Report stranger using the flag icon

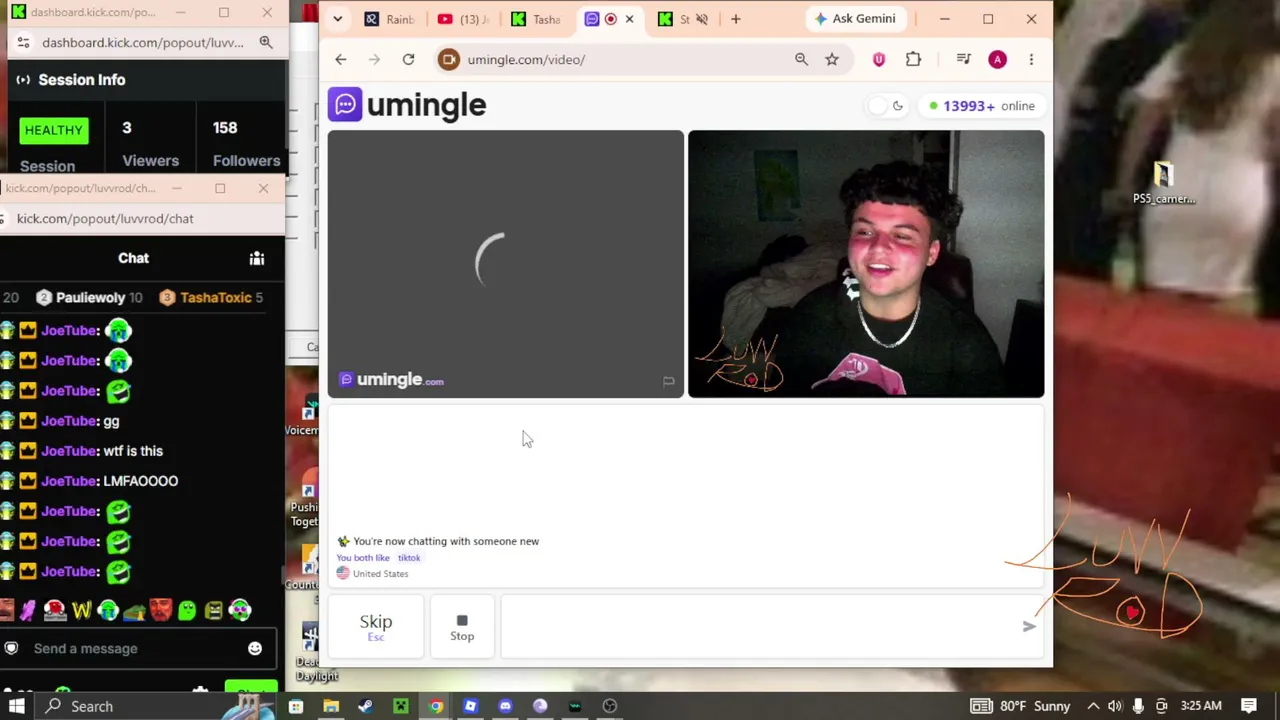[x=668, y=381]
